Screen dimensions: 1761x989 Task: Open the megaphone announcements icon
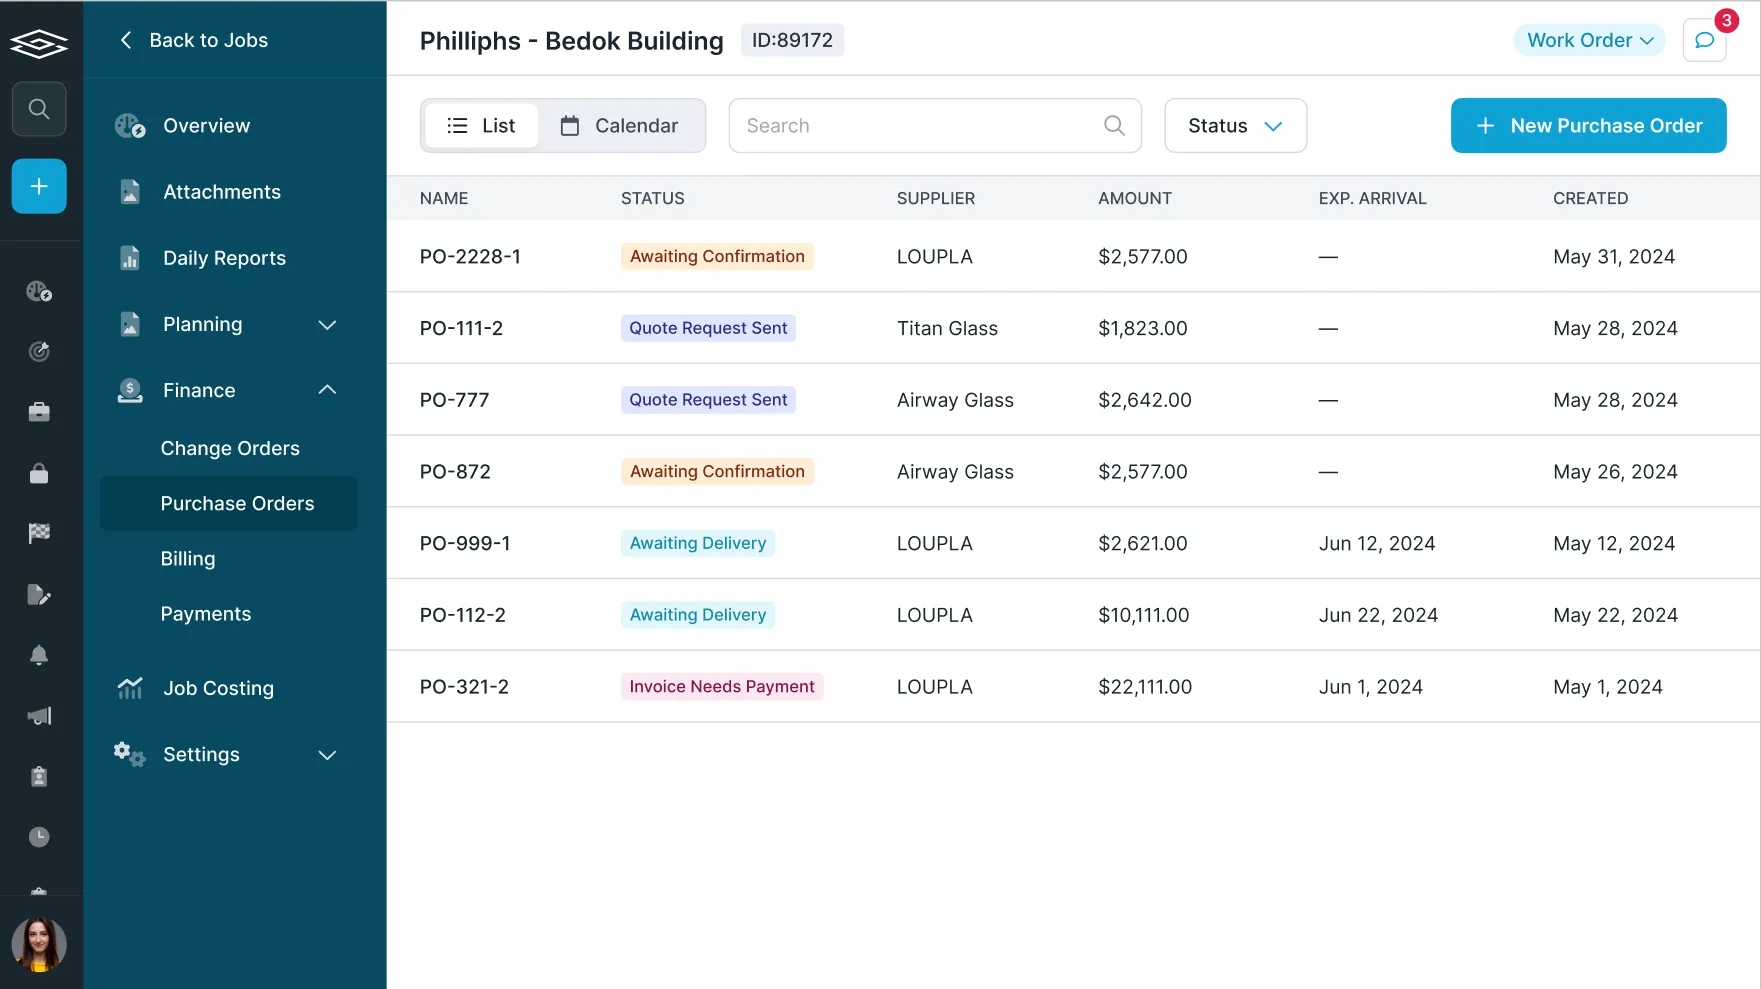pyautogui.click(x=39, y=716)
